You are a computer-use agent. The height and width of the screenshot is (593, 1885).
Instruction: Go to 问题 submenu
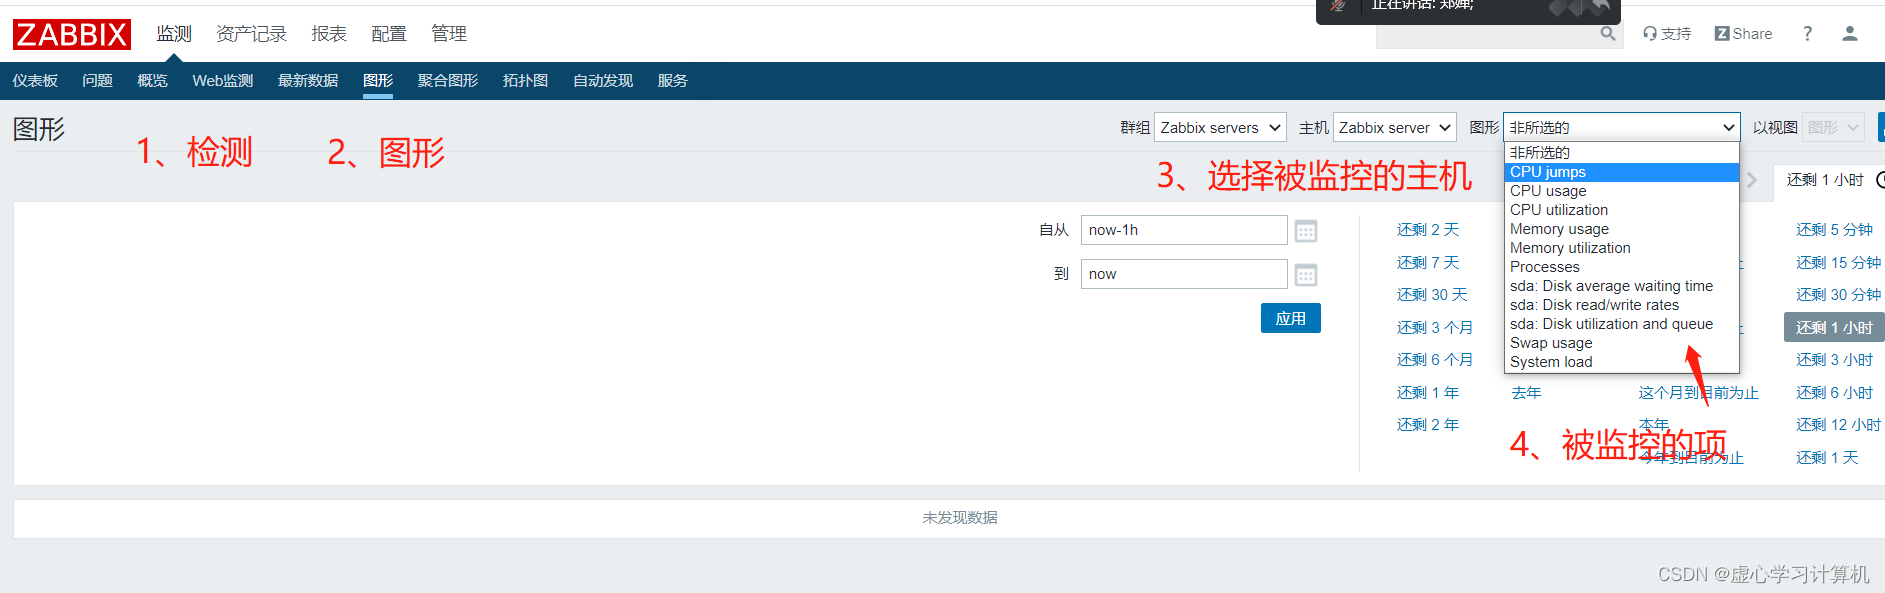(97, 81)
